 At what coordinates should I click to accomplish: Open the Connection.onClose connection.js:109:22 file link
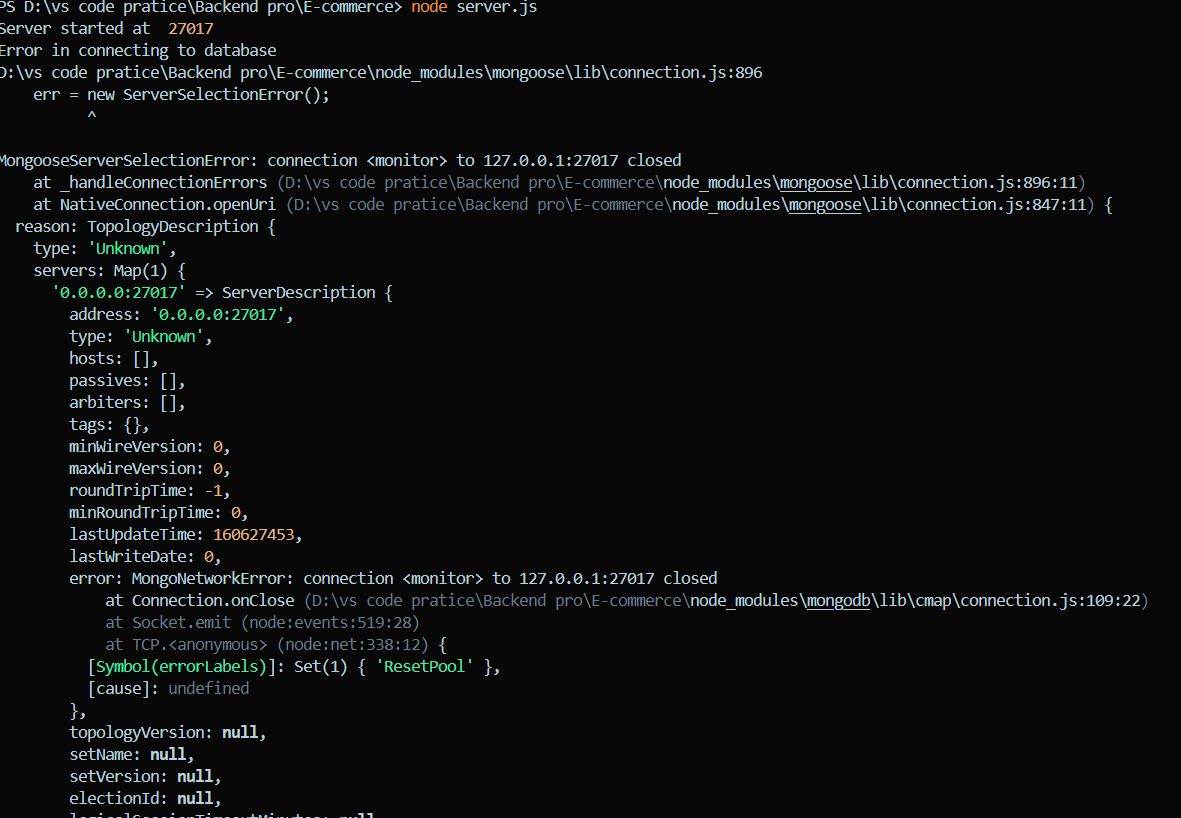pyautogui.click(x=725, y=601)
